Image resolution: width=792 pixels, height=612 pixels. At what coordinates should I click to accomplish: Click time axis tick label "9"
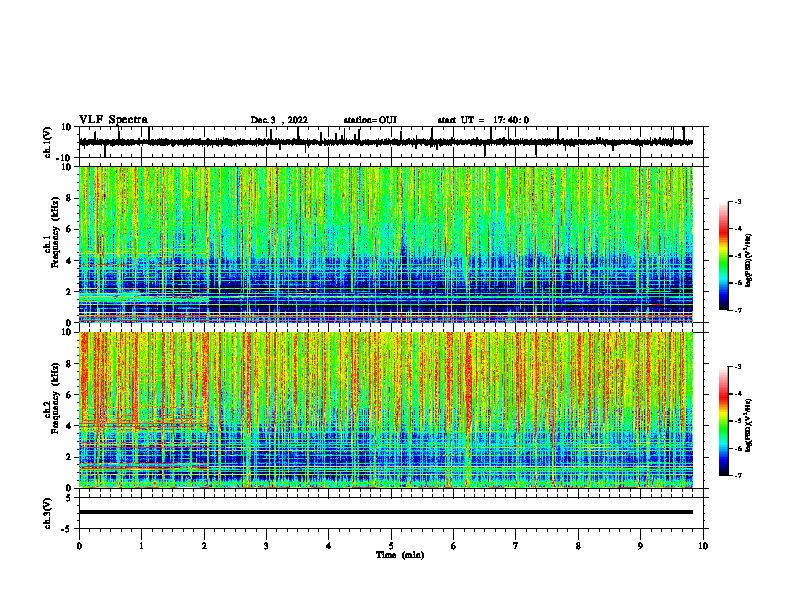[x=640, y=546]
